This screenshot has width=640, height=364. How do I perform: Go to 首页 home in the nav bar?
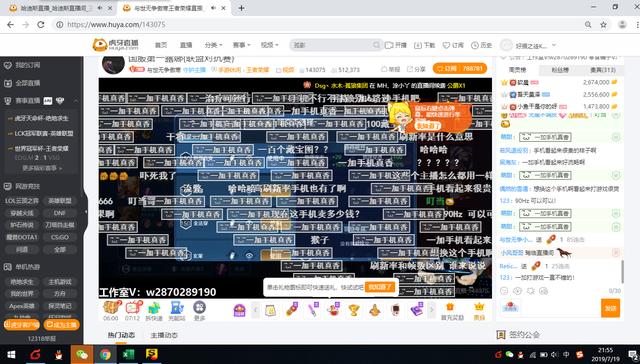point(161,45)
